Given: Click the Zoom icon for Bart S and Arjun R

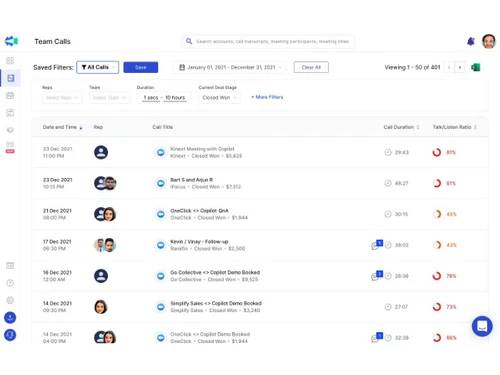Looking at the screenshot, I should pos(161,183).
